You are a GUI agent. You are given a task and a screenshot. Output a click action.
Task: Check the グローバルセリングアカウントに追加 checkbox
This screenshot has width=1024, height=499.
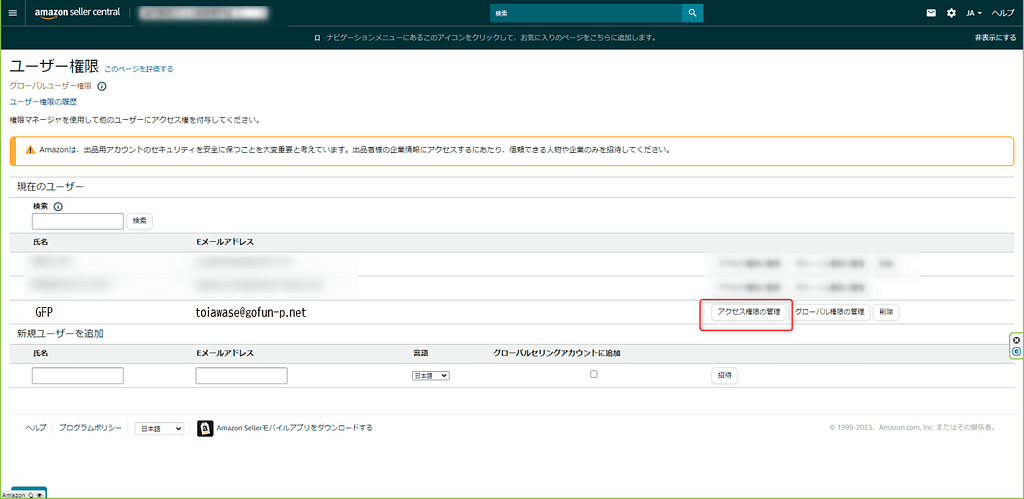pos(594,374)
